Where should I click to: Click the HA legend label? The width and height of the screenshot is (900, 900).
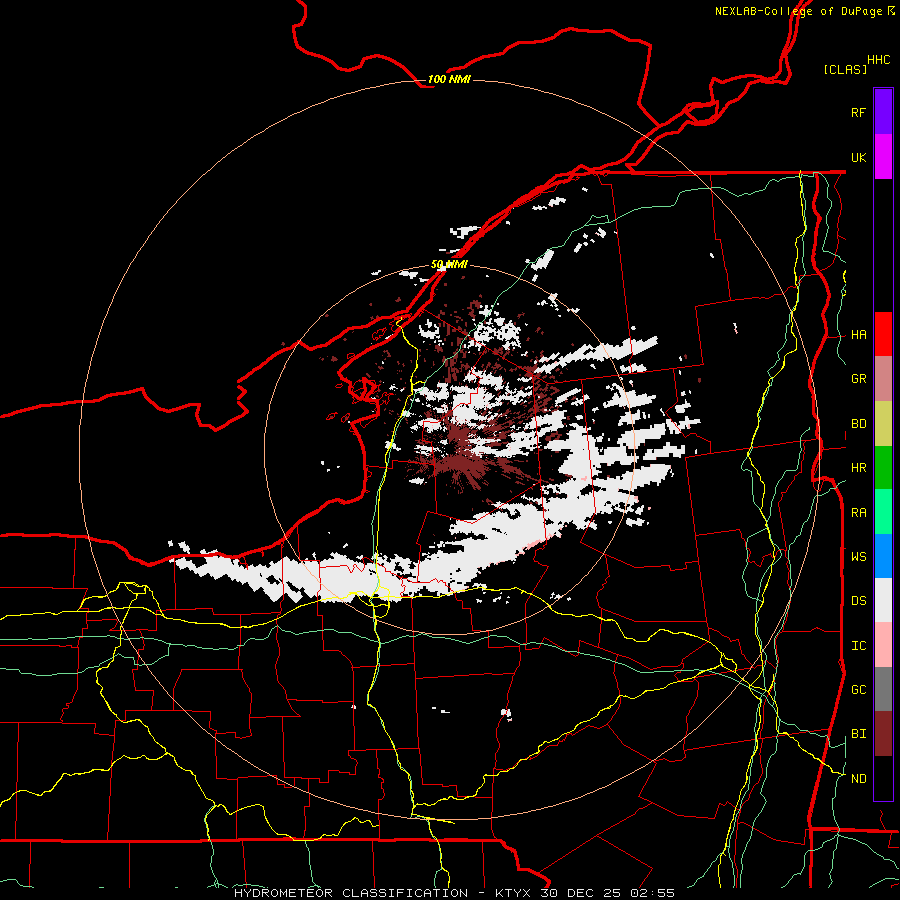pos(858,334)
